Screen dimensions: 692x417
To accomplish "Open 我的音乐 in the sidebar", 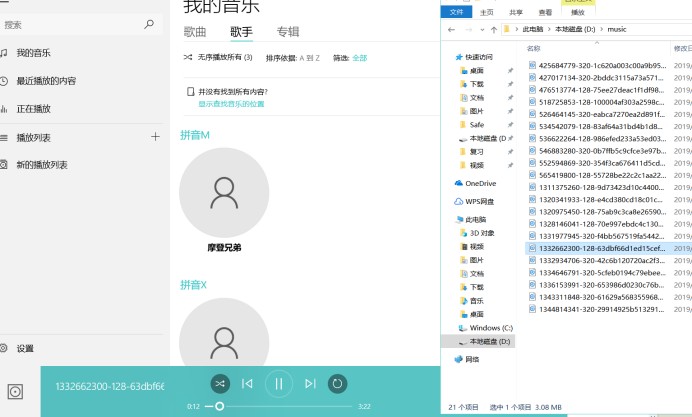I will [x=34, y=53].
